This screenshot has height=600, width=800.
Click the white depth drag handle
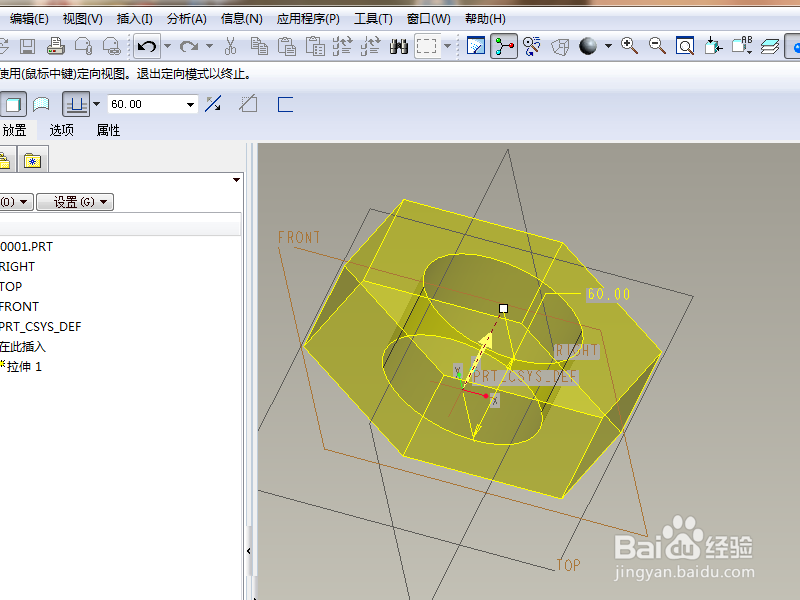pyautogui.click(x=503, y=308)
